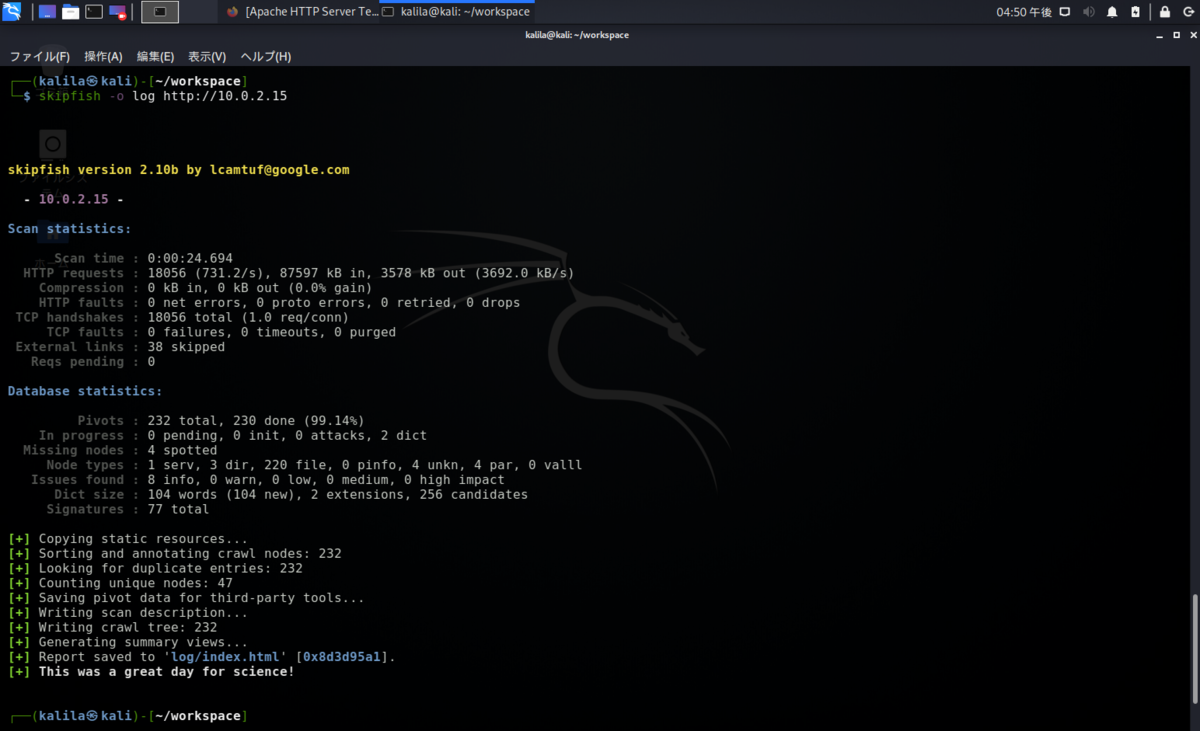The width and height of the screenshot is (1200, 731).
Task: Click the volume speaker tray icon
Action: coord(1089,12)
